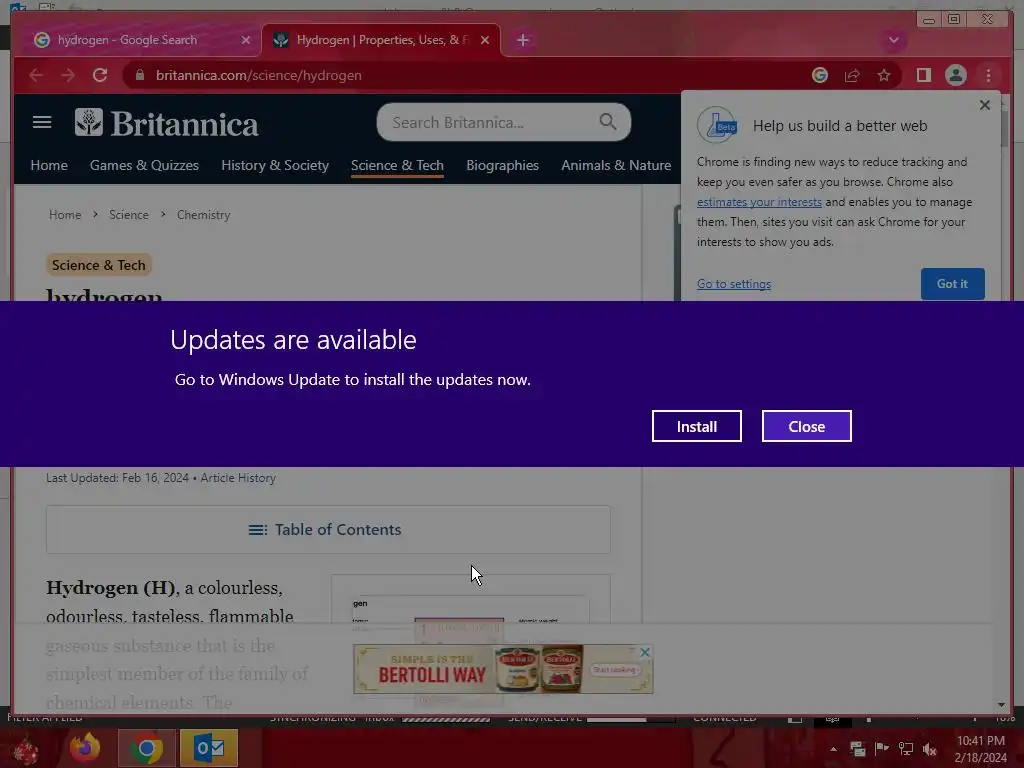Open Britannica hamburger menu
The width and height of the screenshot is (1024, 768).
42,122
